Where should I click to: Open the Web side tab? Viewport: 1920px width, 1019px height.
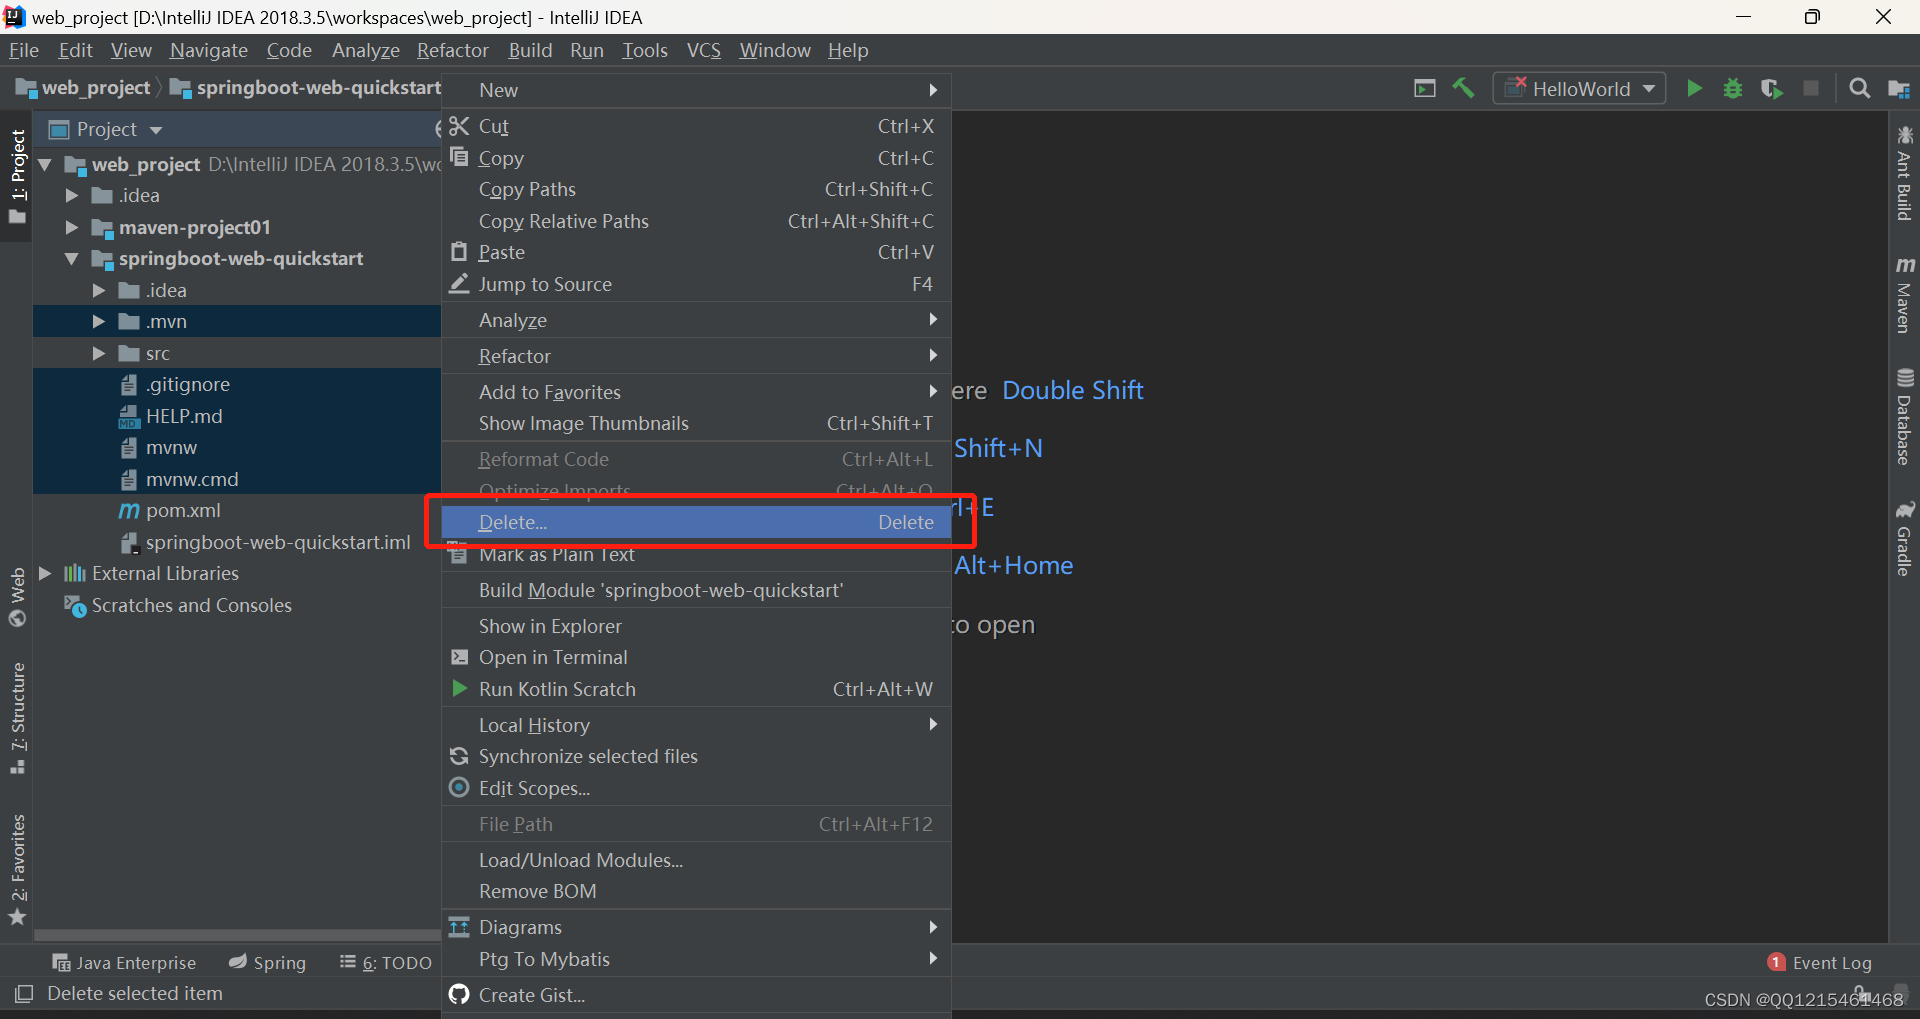(17, 597)
